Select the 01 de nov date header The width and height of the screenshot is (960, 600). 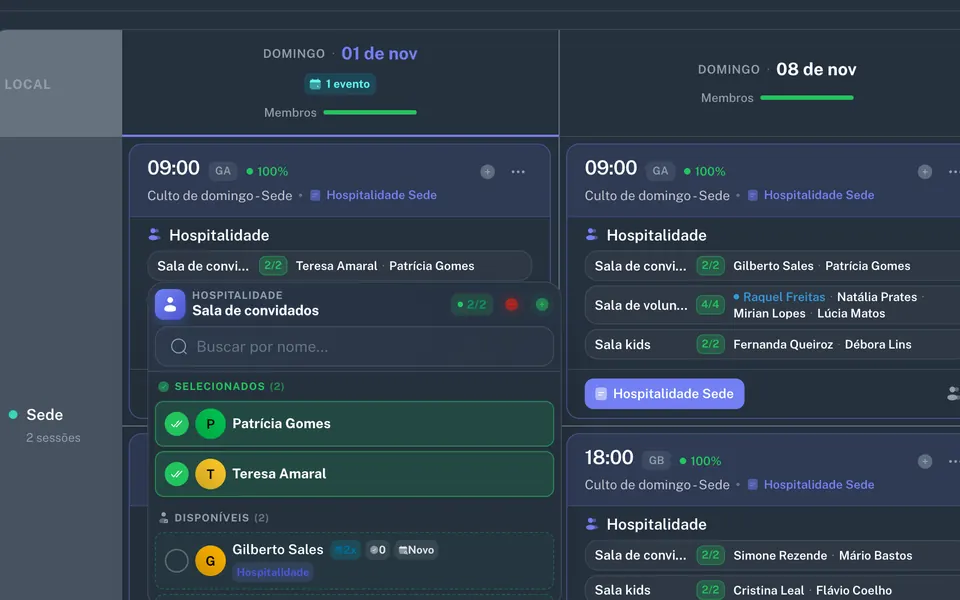(x=379, y=54)
